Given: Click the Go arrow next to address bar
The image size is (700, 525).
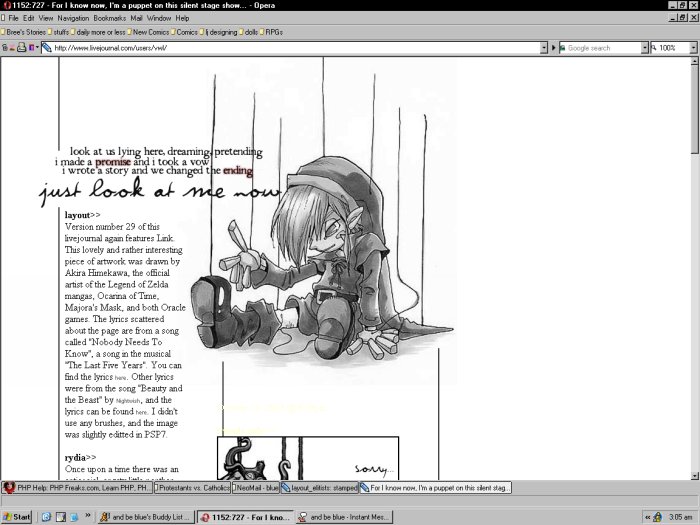Looking at the screenshot, I should pos(553,48).
